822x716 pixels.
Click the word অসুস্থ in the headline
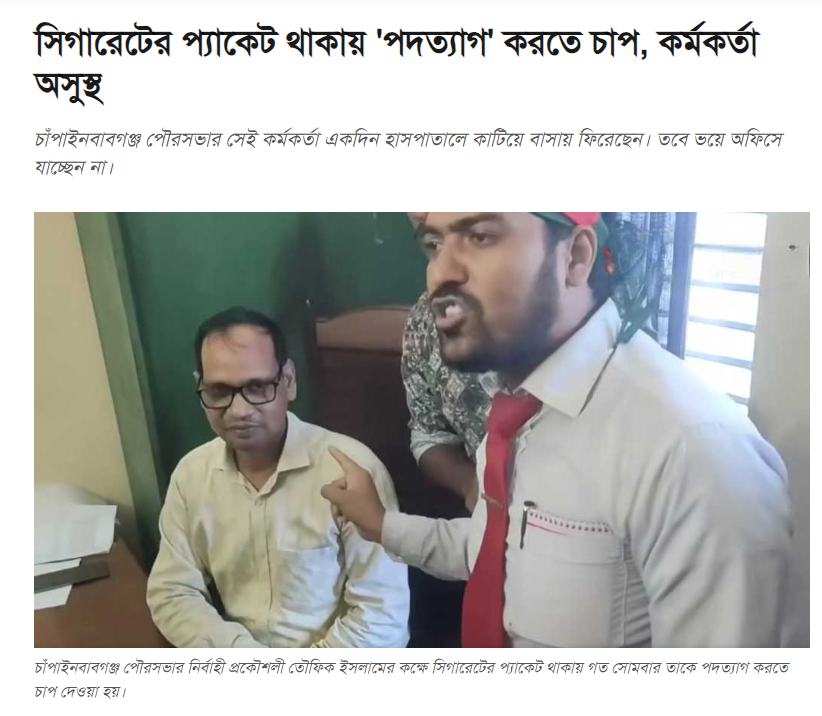coord(68,86)
